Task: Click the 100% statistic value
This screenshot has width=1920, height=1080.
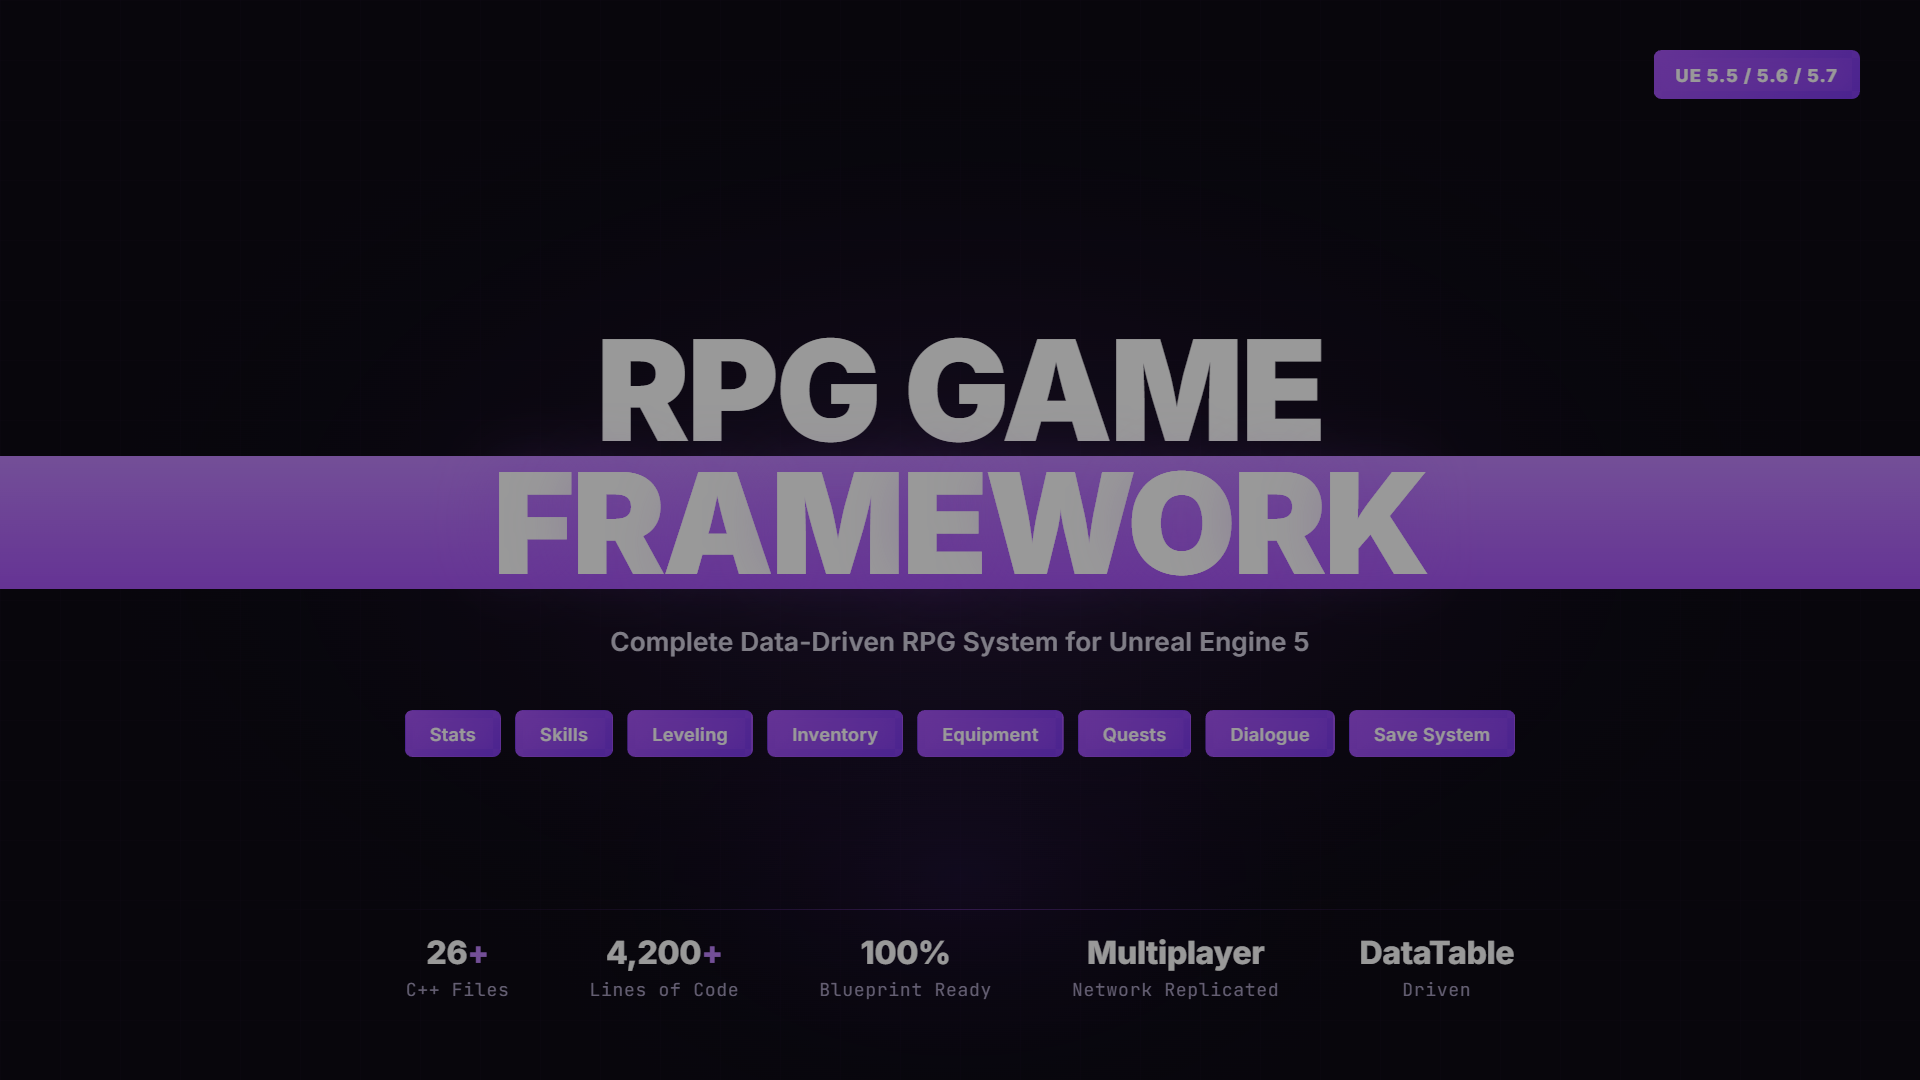Action: click(905, 953)
